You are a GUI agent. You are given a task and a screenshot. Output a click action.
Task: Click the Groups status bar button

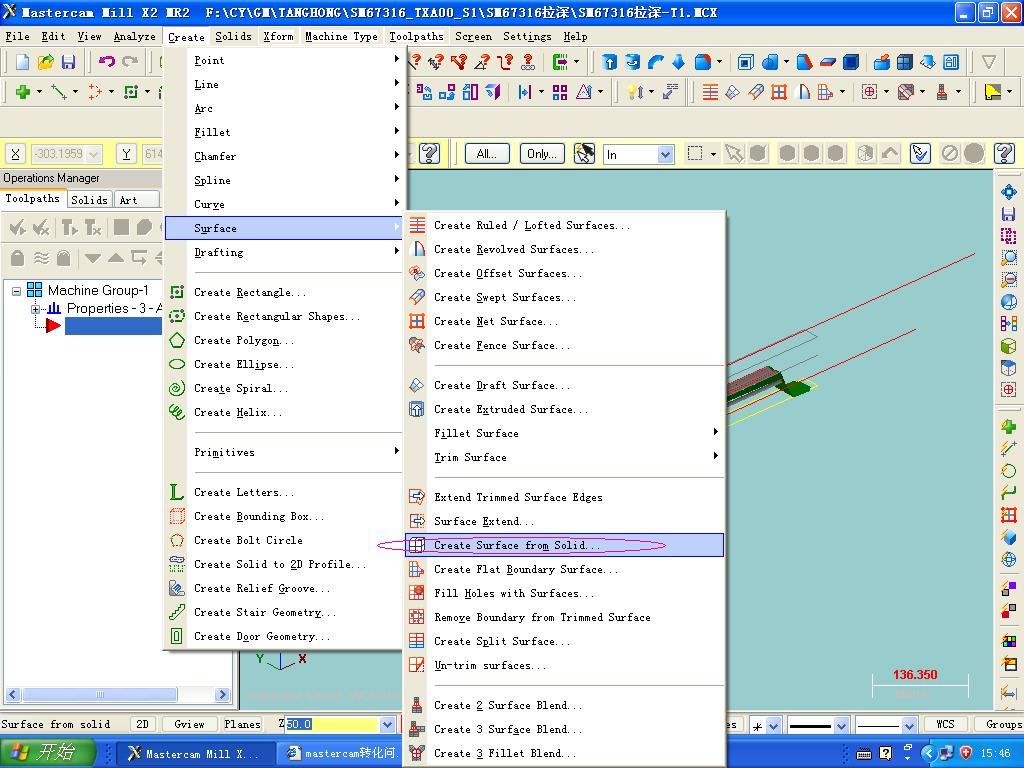[x=1004, y=724]
